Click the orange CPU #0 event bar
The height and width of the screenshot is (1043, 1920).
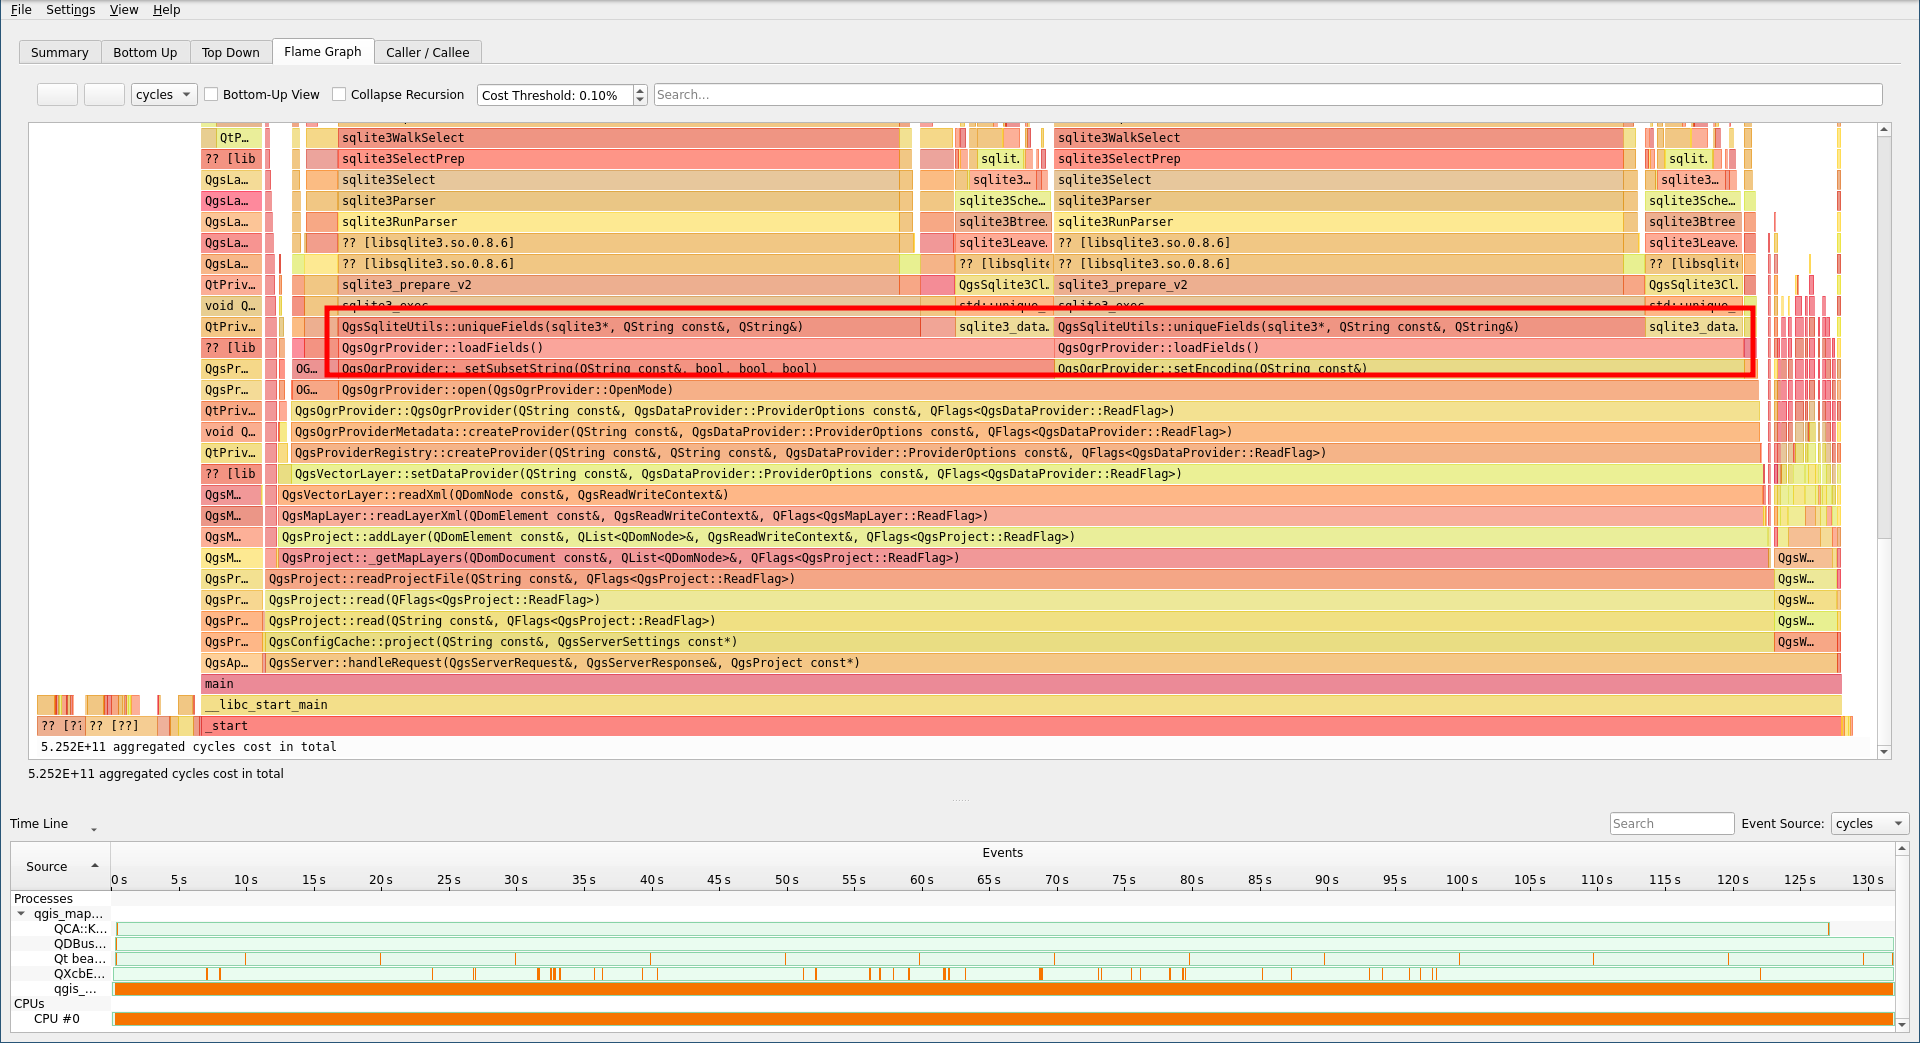(x=1003, y=1019)
